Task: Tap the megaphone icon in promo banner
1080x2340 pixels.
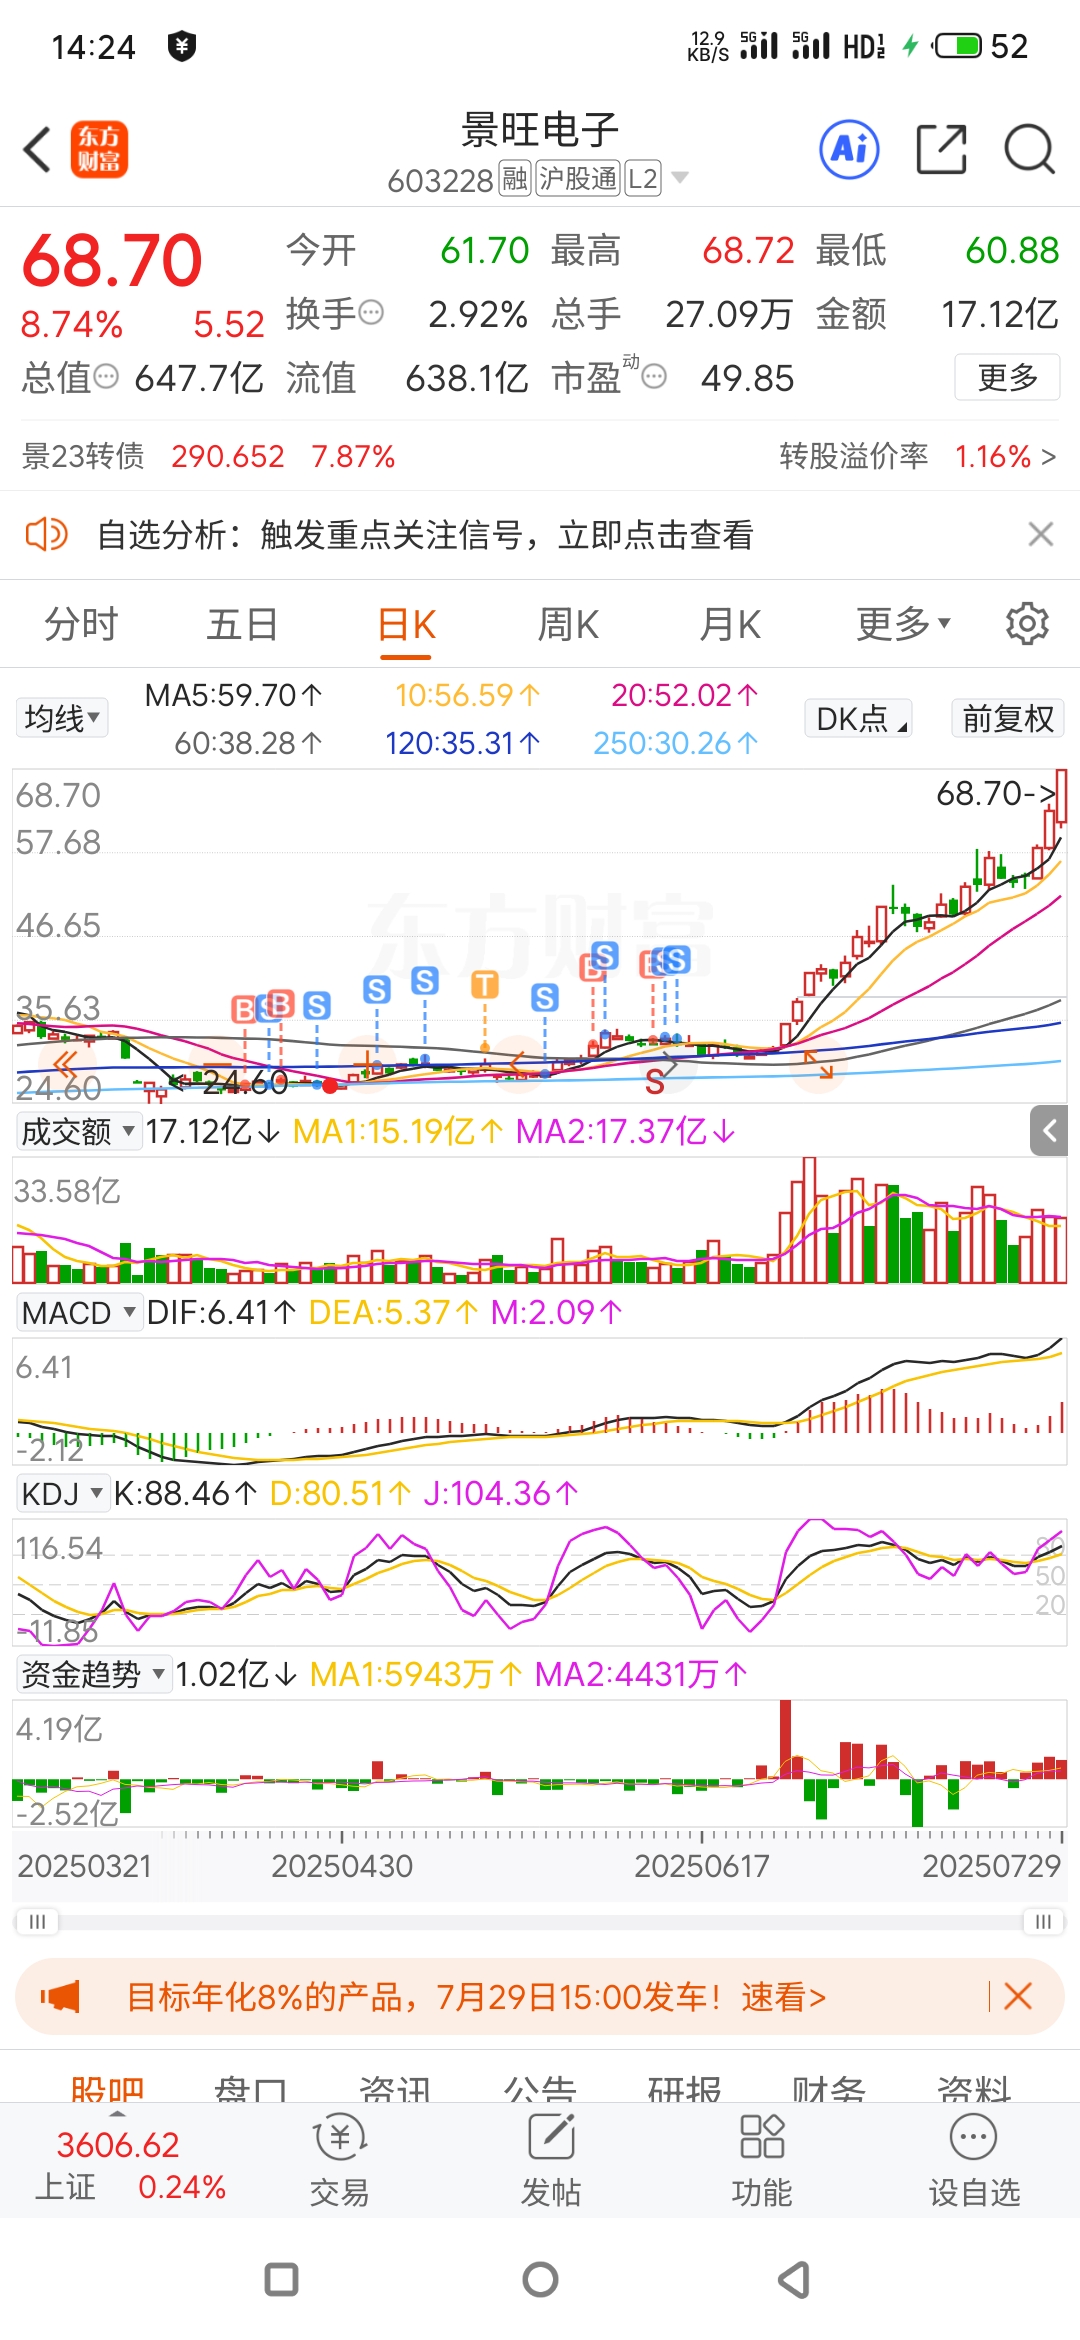Action: coord(60,1997)
